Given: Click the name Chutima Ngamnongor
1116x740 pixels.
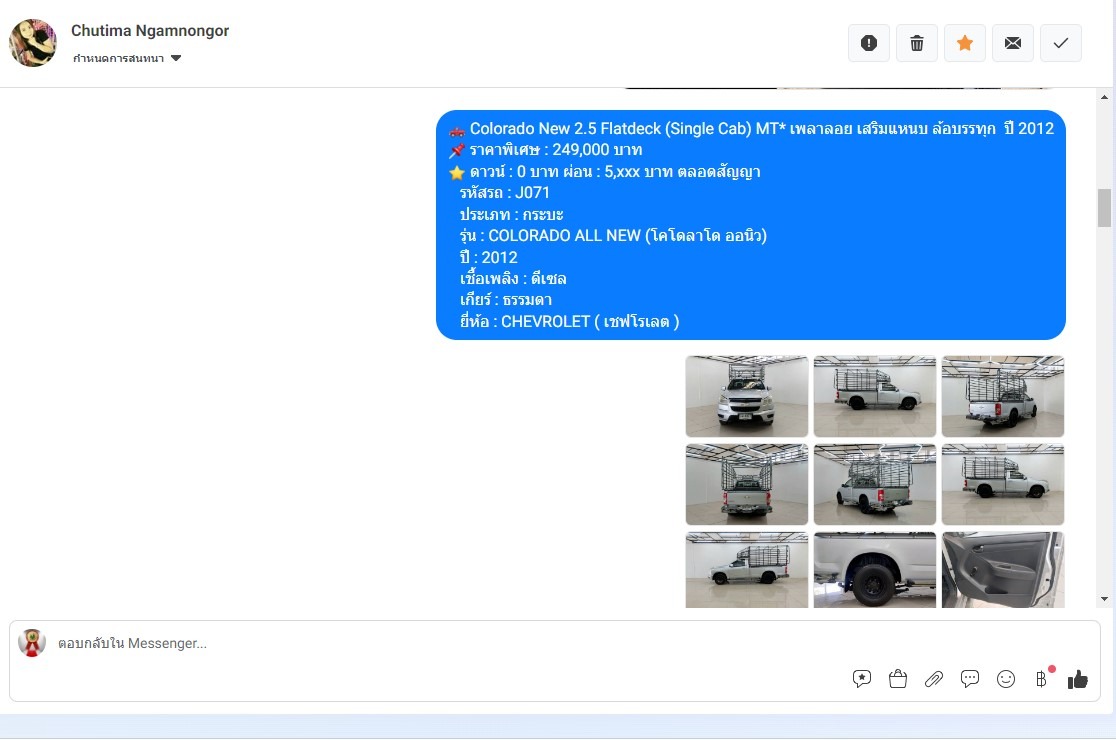Looking at the screenshot, I should pos(150,31).
